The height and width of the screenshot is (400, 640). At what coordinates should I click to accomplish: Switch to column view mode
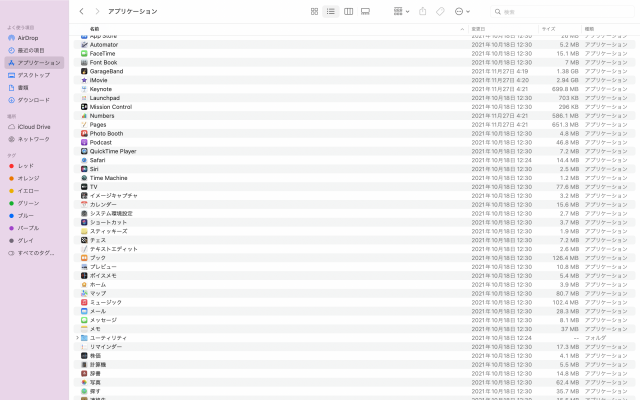pyautogui.click(x=349, y=11)
